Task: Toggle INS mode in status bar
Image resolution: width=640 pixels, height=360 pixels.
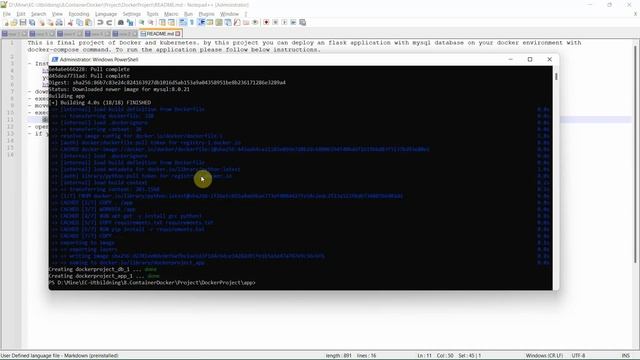Action: pos(625,356)
